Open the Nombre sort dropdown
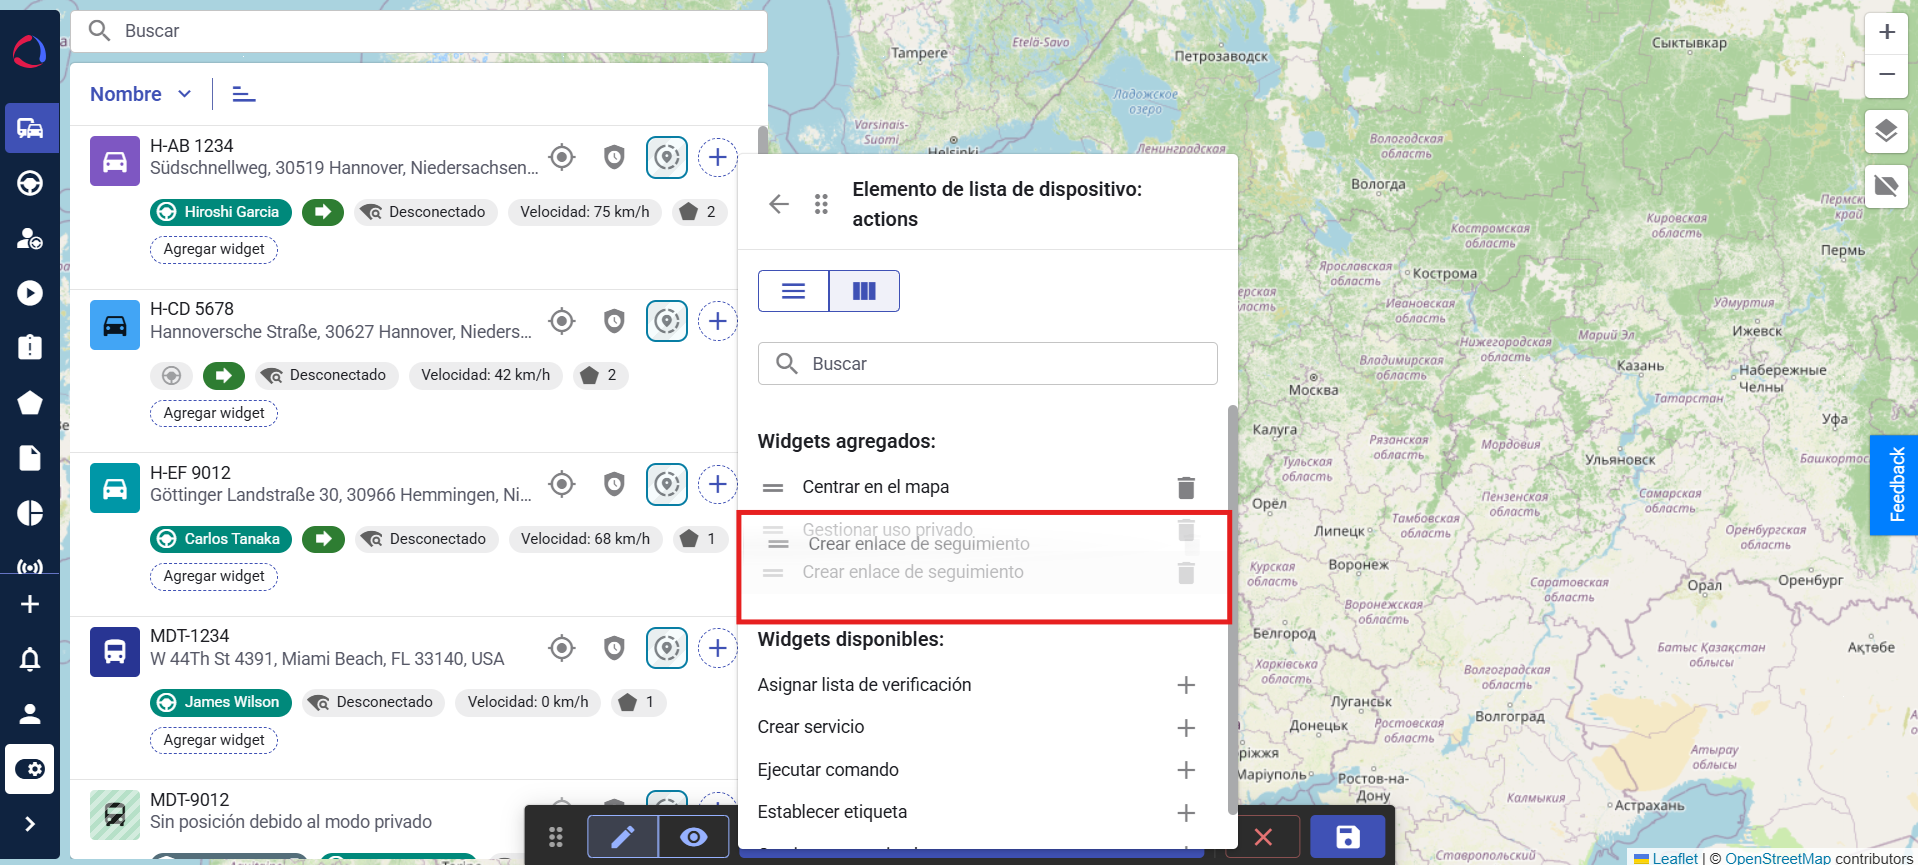 point(141,94)
